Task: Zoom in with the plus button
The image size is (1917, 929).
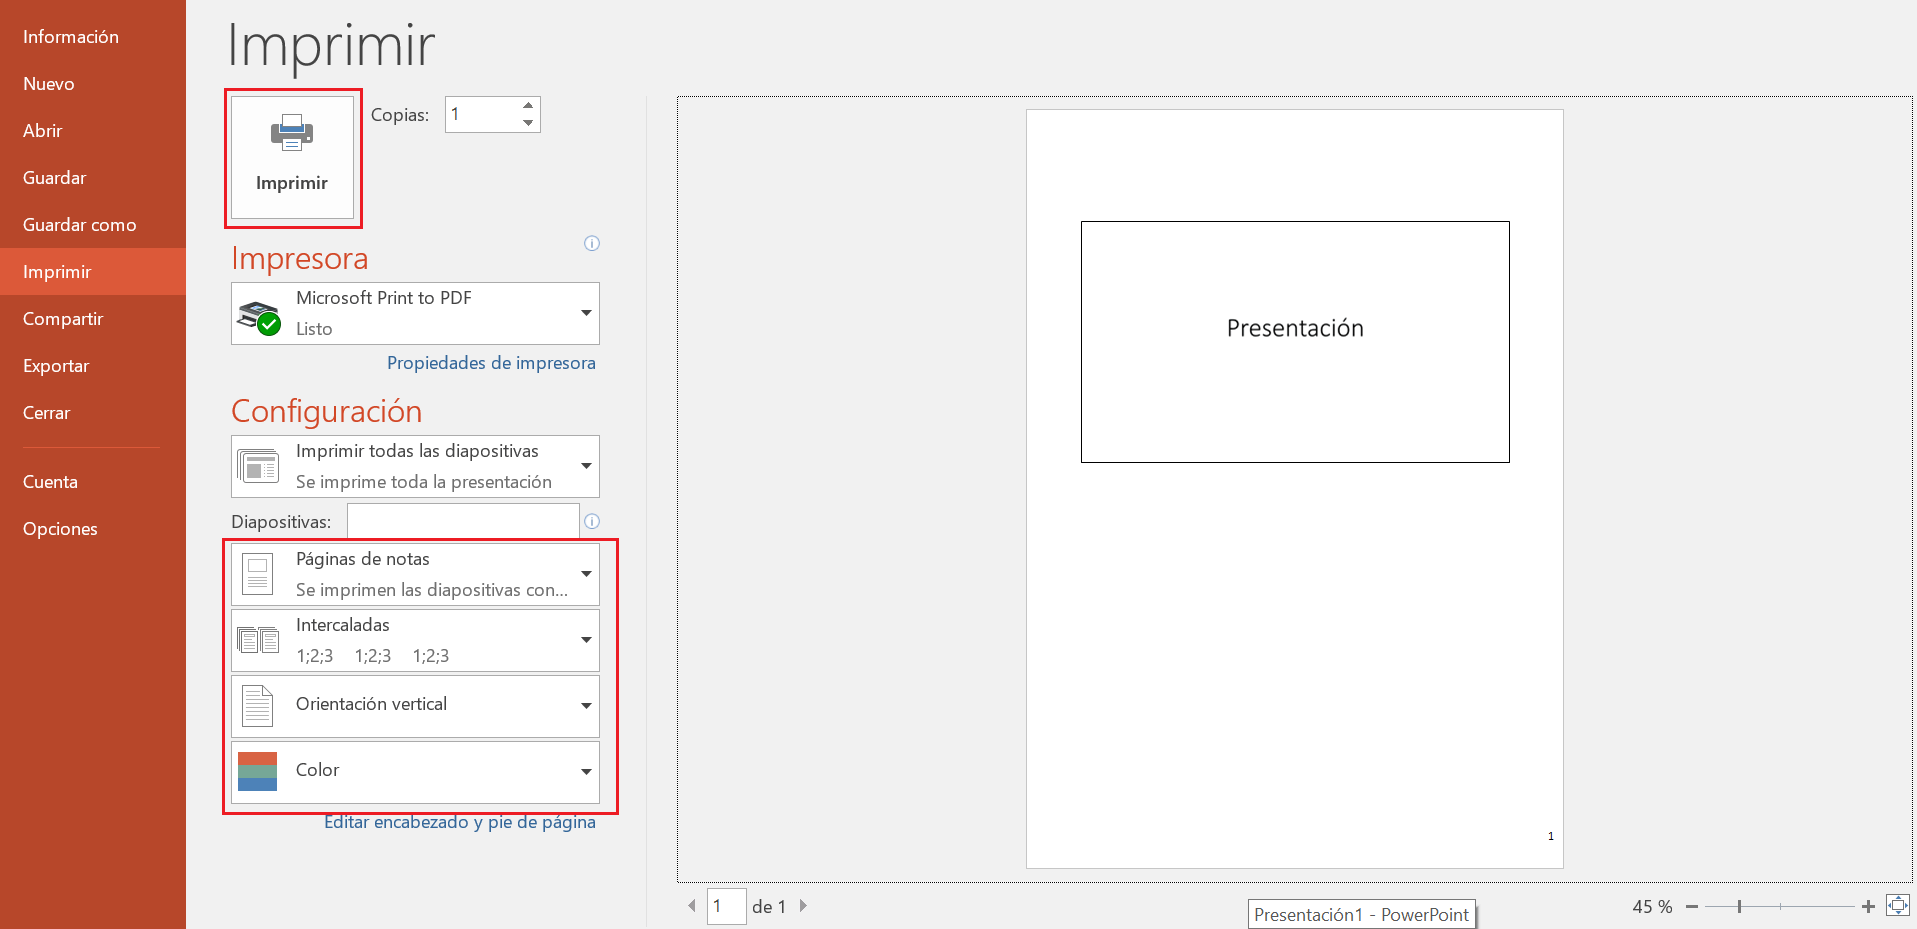Action: [x=1868, y=907]
